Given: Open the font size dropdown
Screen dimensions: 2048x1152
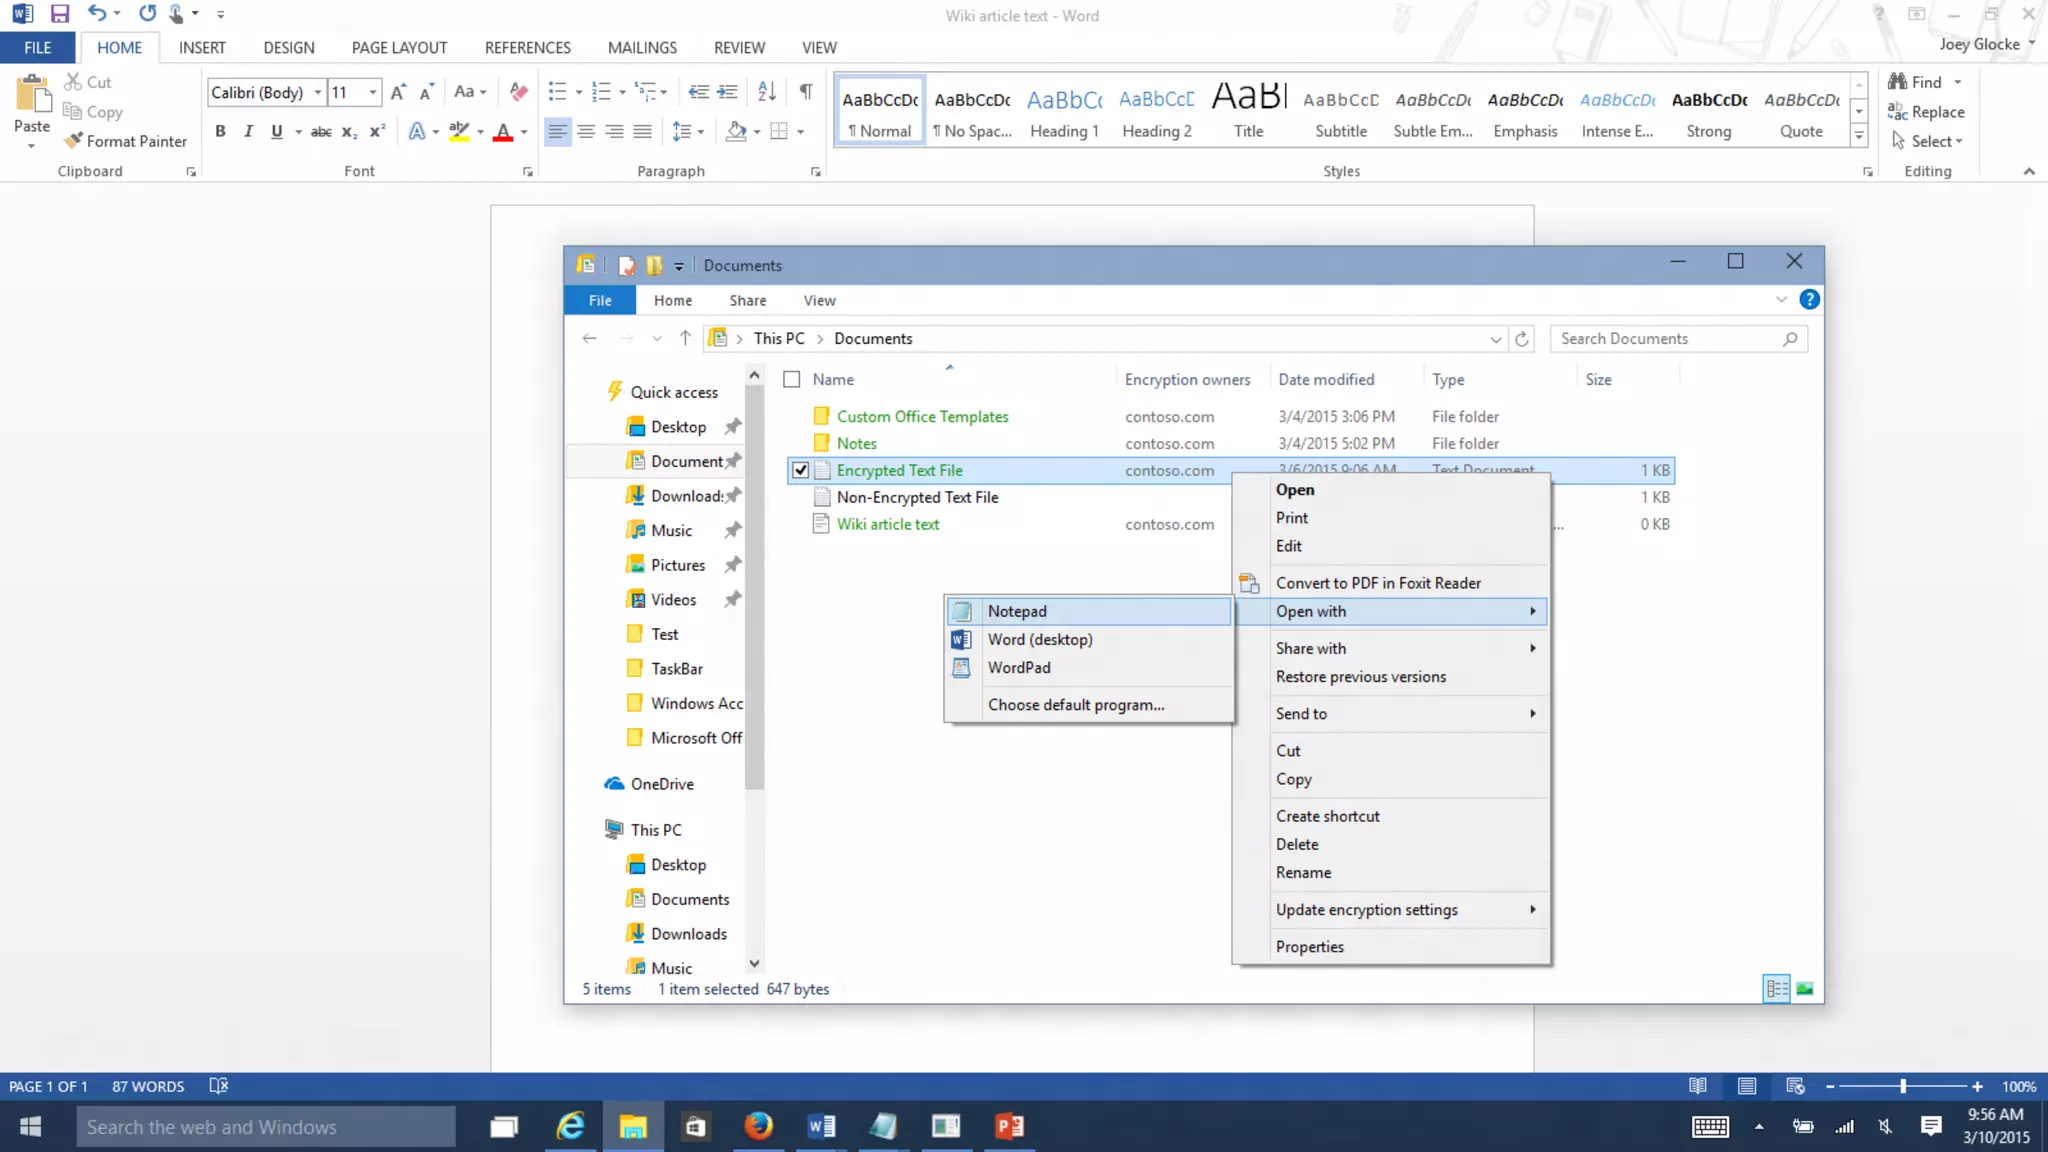Looking at the screenshot, I should [x=373, y=92].
